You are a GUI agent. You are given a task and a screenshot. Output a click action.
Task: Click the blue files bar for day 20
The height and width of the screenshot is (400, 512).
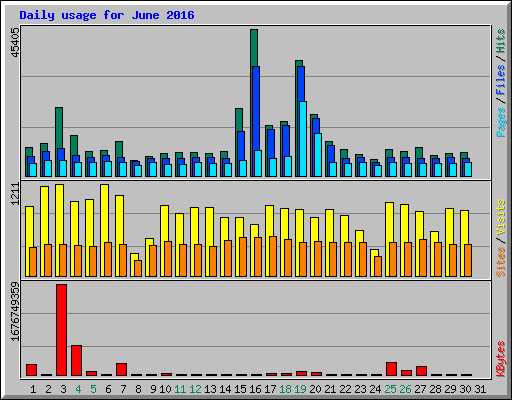pyautogui.click(x=316, y=126)
